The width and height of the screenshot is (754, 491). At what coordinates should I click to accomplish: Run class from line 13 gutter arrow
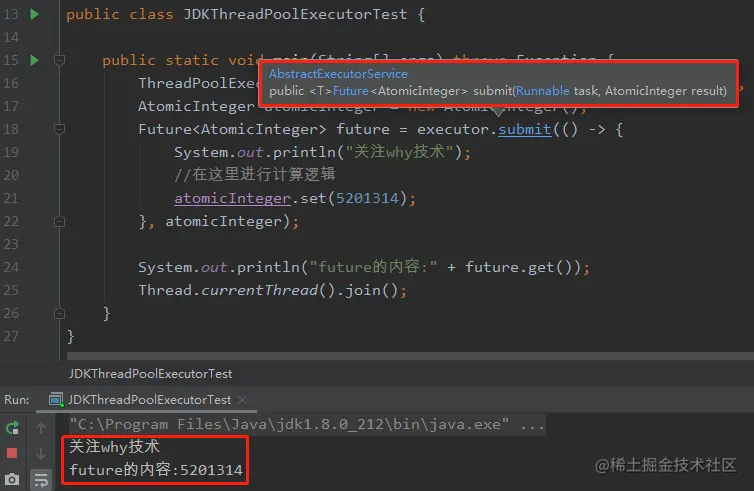pyautogui.click(x=34, y=14)
